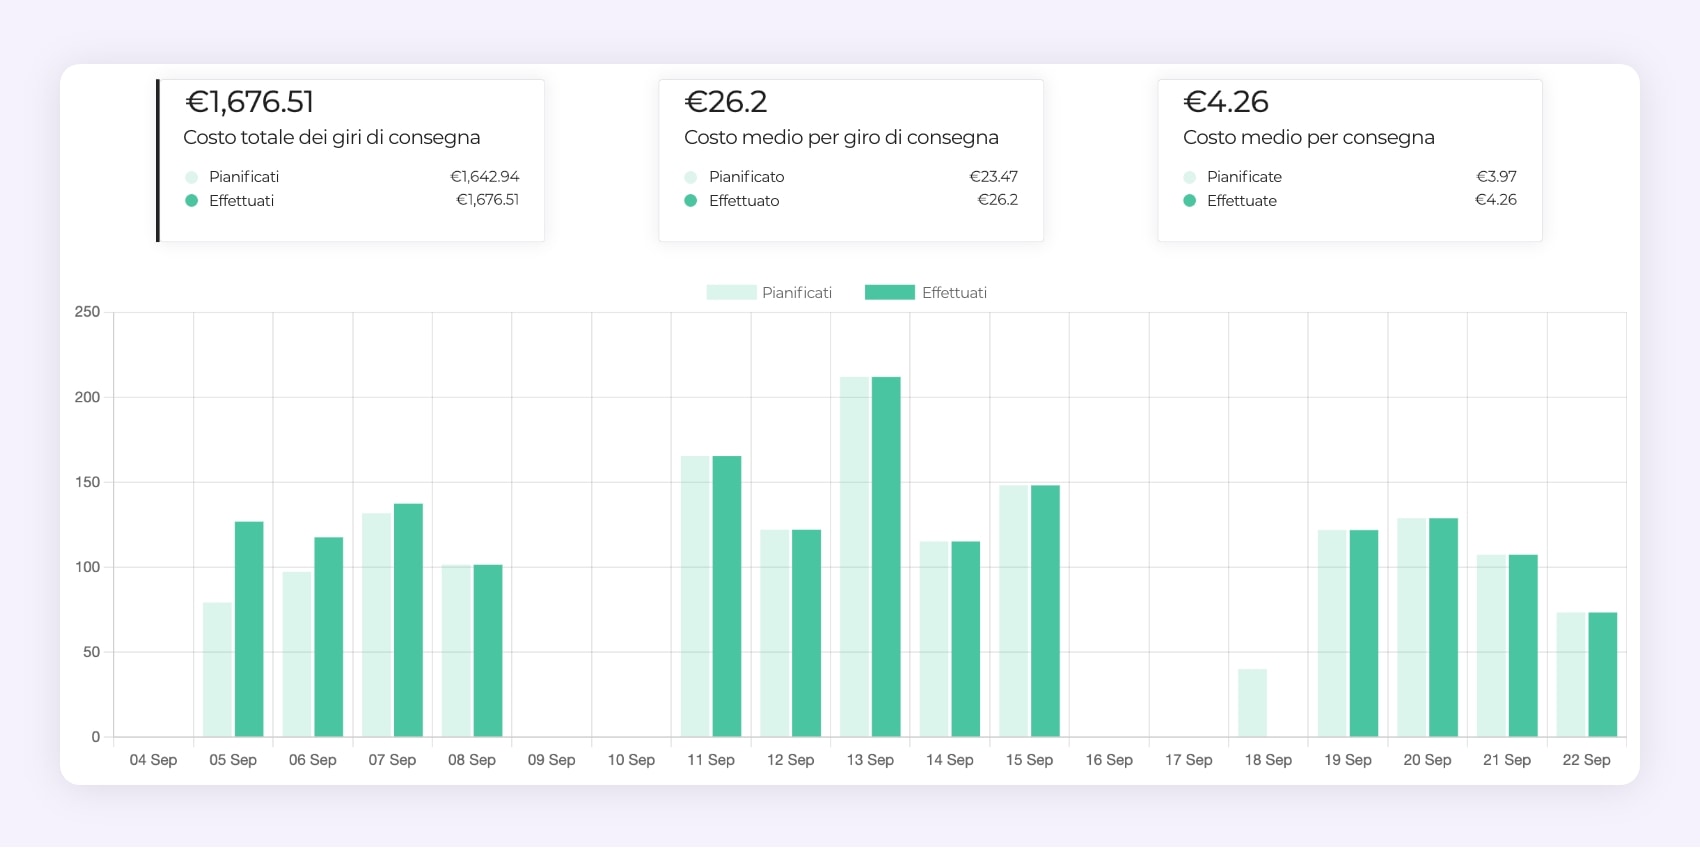The width and height of the screenshot is (1700, 848).
Task: Click the pale Pianificate dot in the per delivery card
Action: (1190, 177)
